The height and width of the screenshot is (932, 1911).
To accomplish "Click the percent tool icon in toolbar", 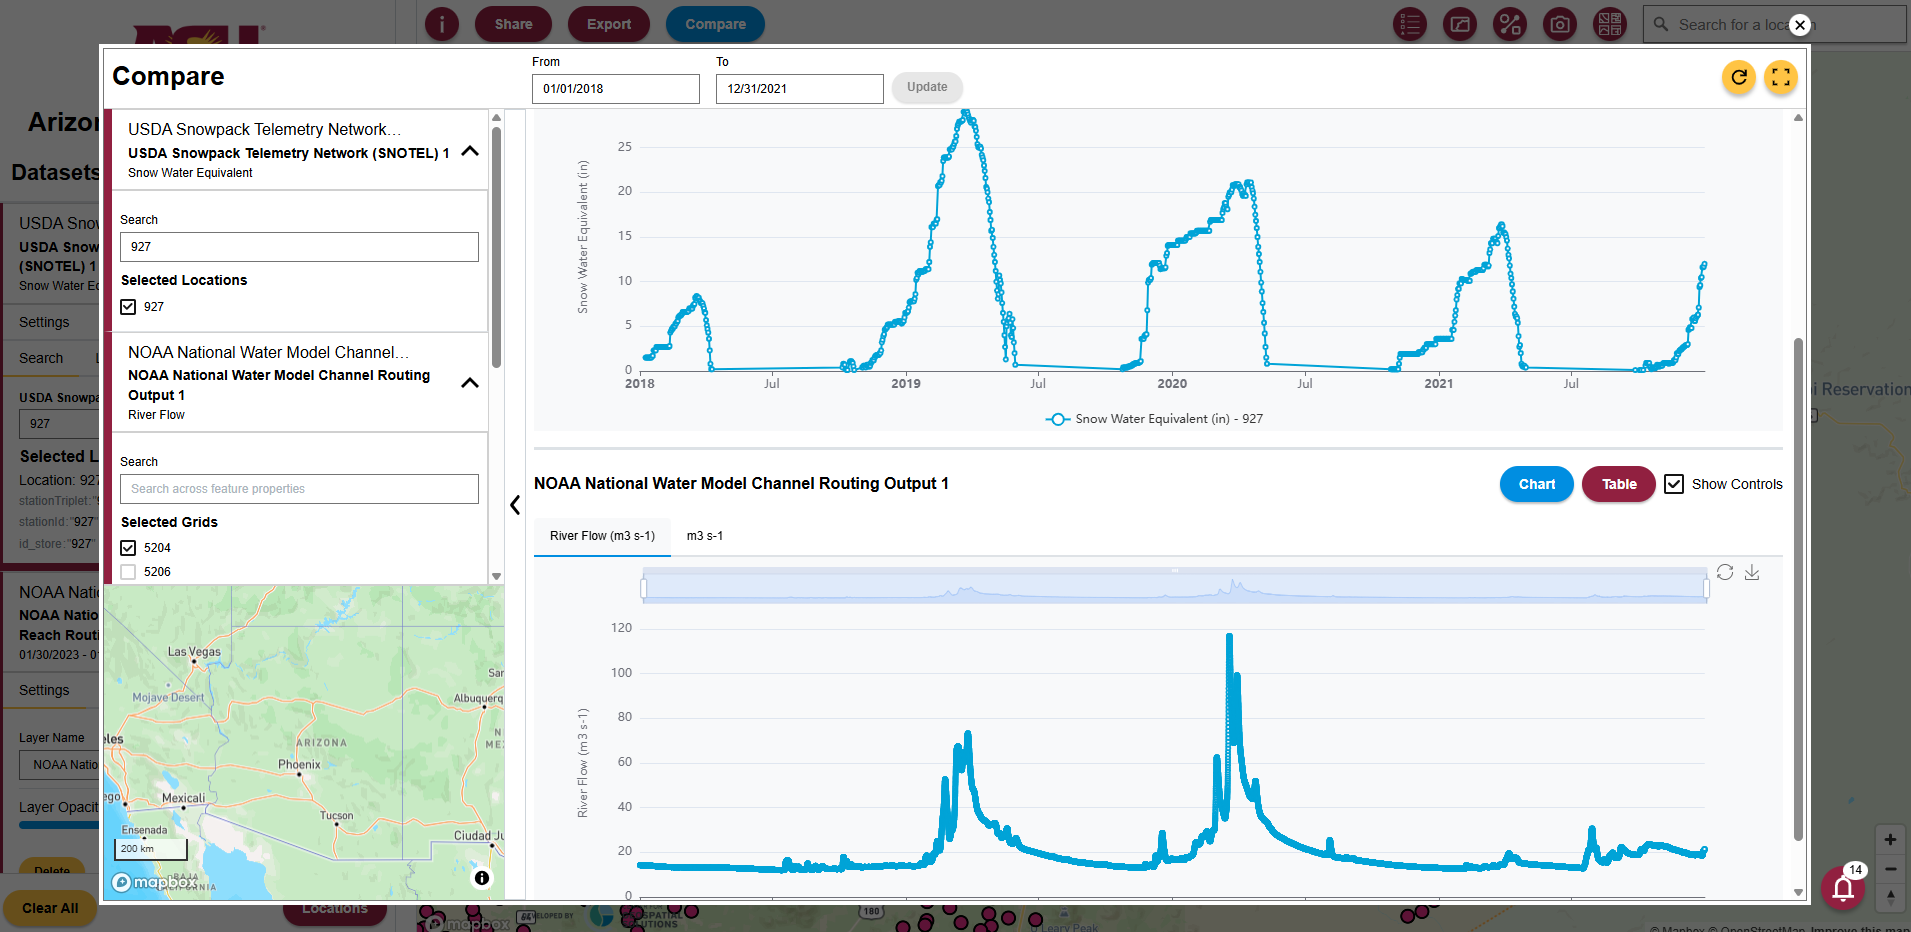I will (1510, 24).
